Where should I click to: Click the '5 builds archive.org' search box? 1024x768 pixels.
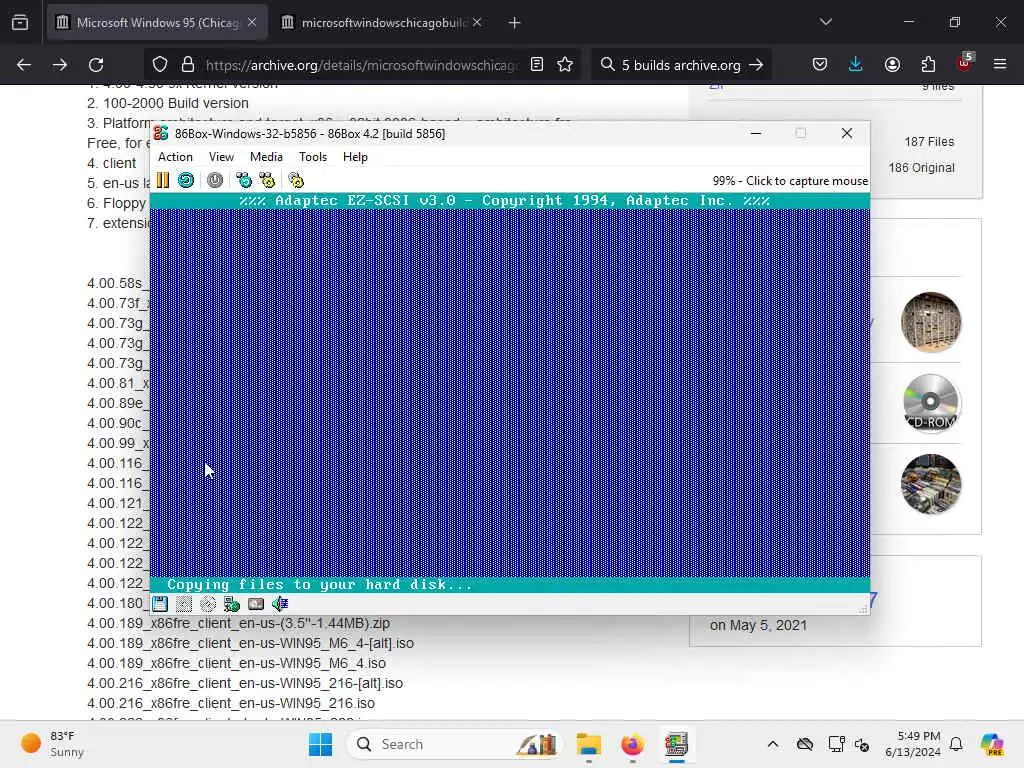pyautogui.click(x=681, y=65)
